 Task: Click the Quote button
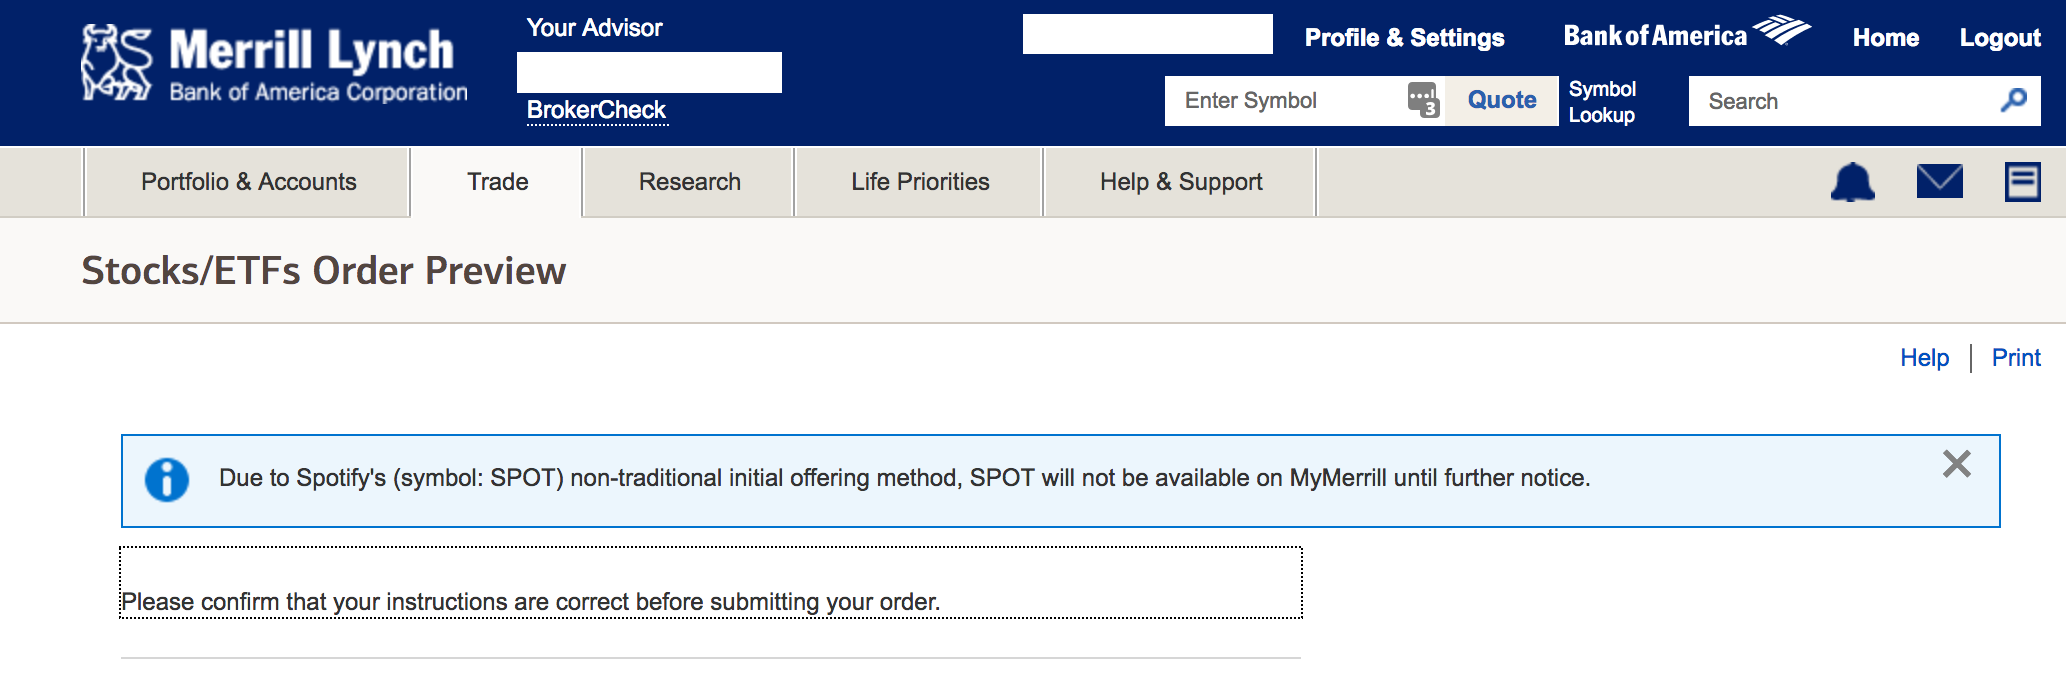pos(1501,100)
